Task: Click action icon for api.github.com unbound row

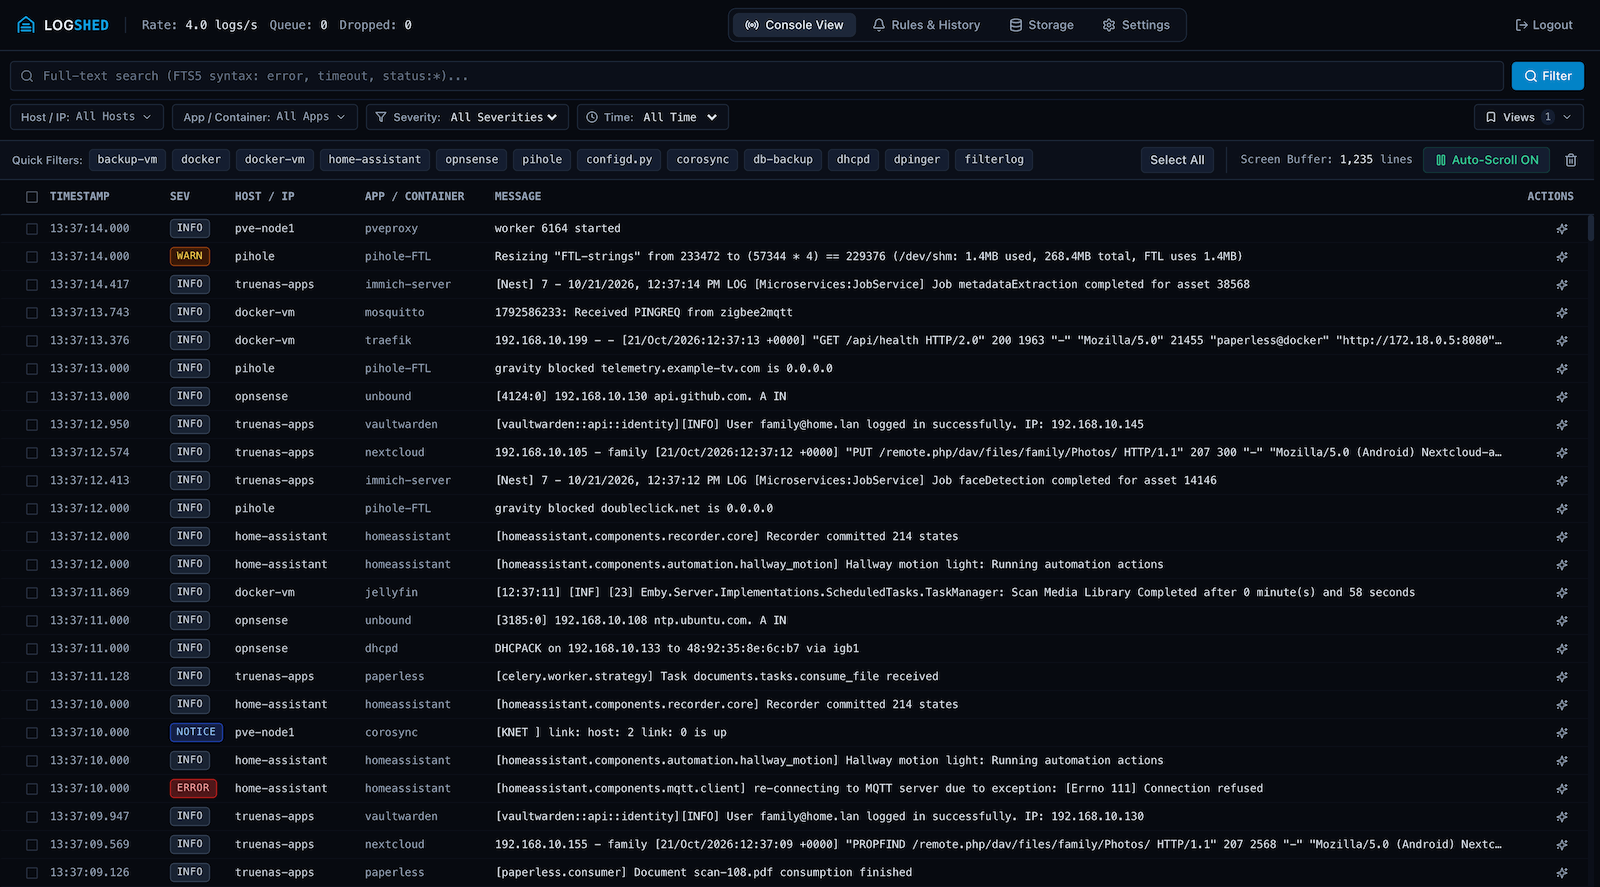Action: [1562, 397]
